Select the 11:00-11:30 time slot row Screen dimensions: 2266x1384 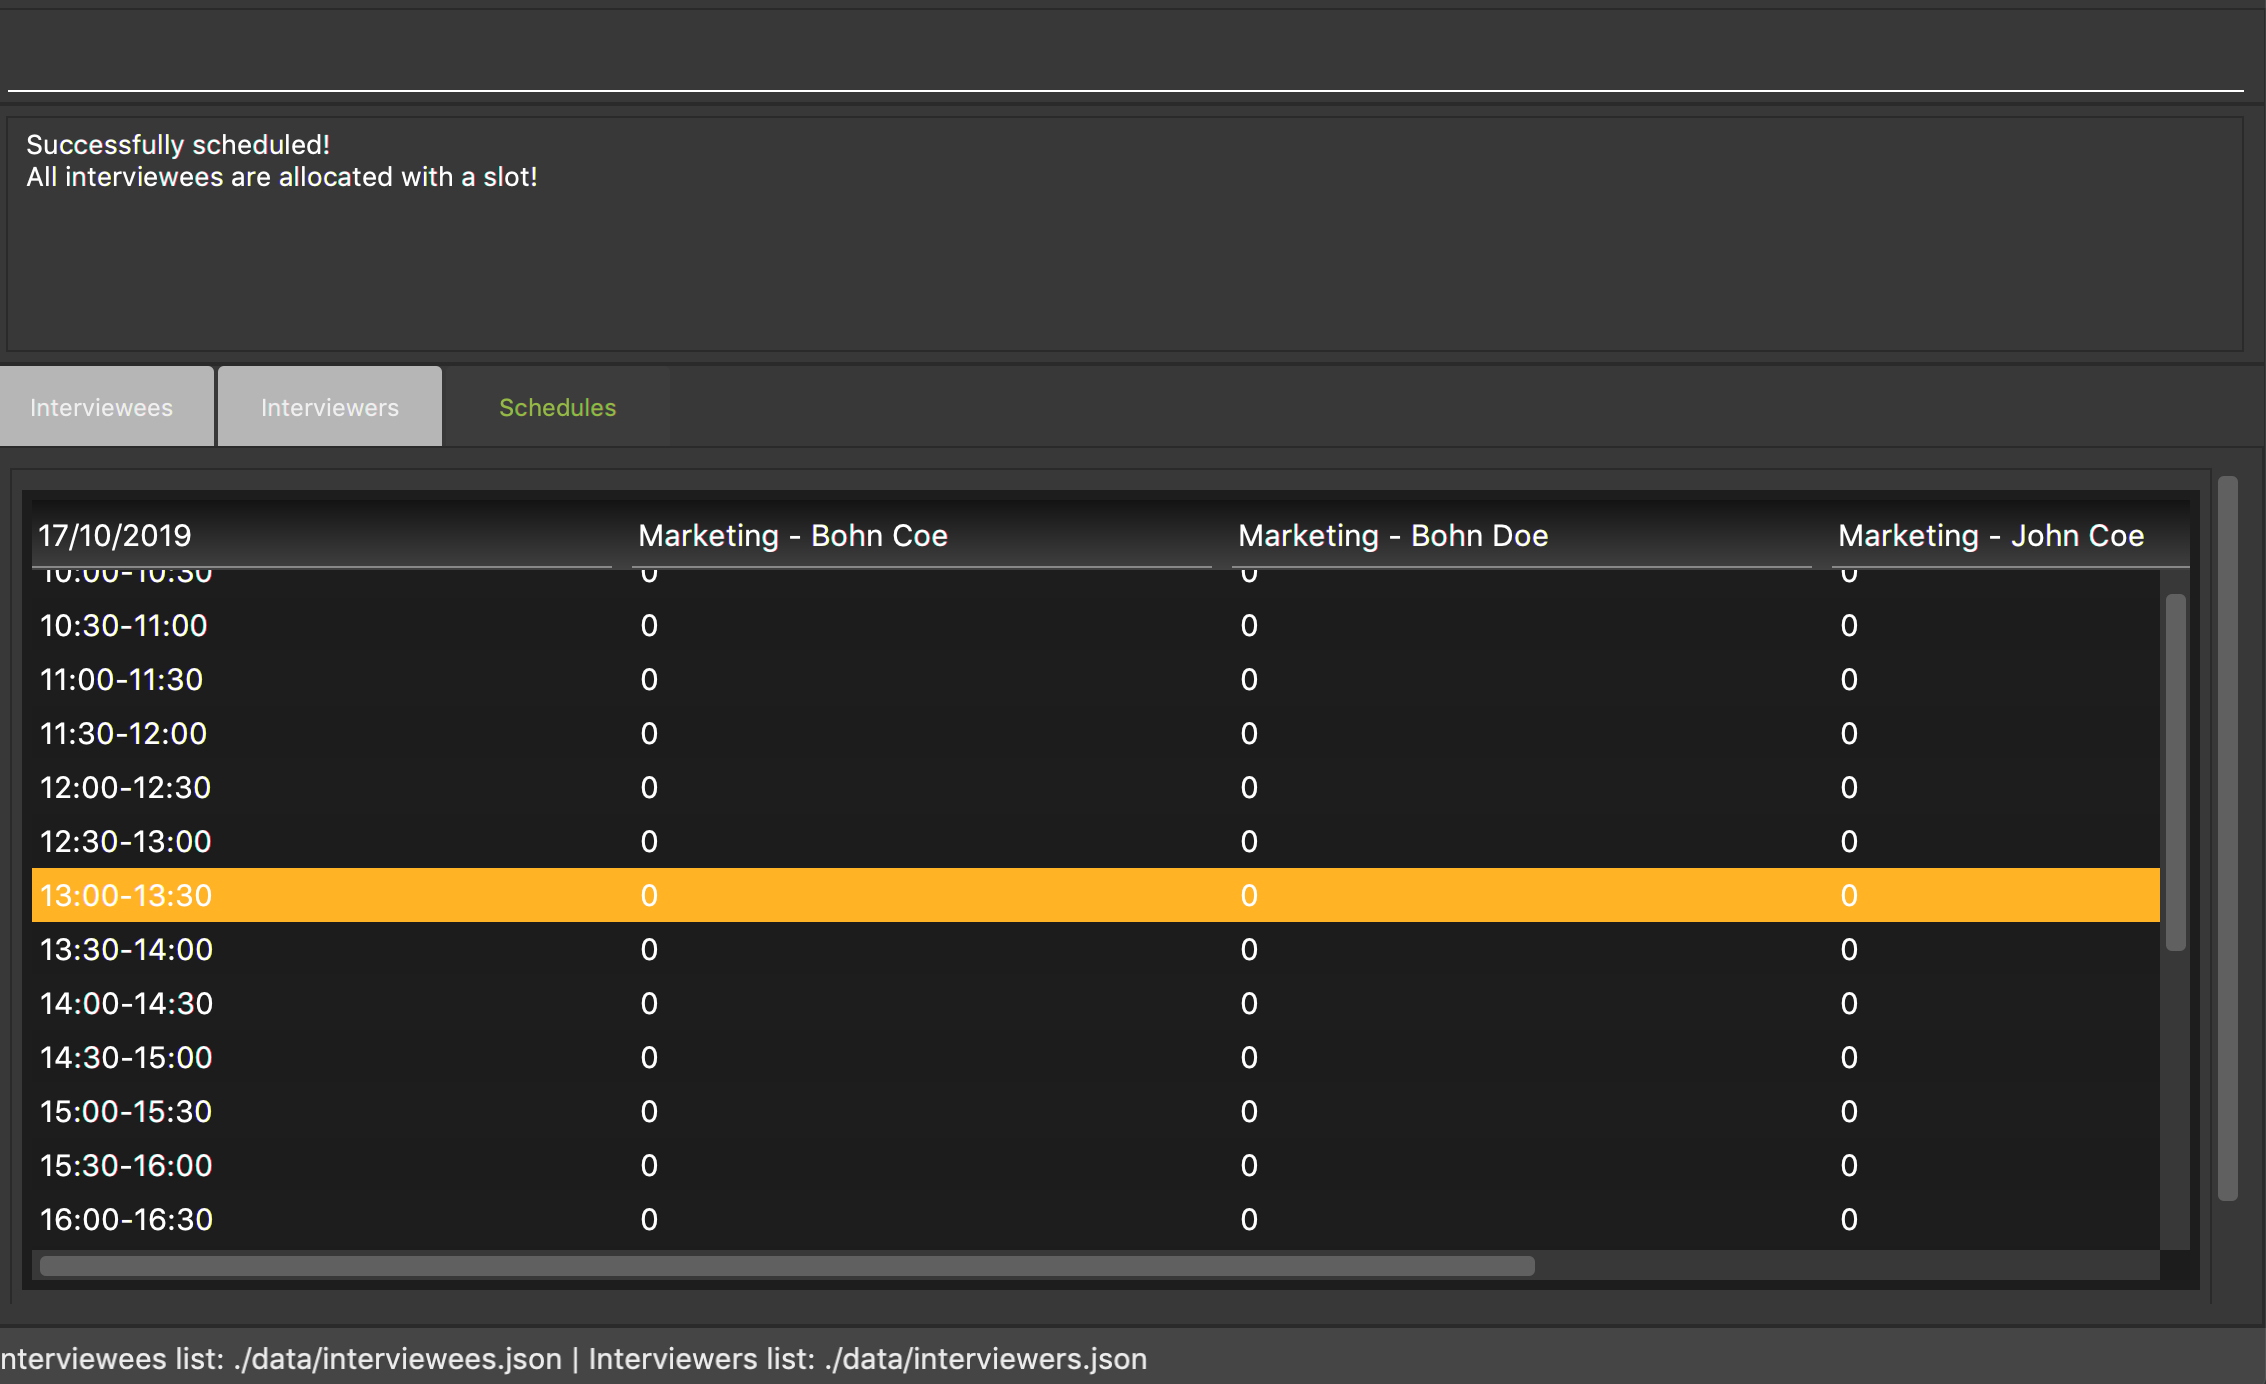point(122,680)
